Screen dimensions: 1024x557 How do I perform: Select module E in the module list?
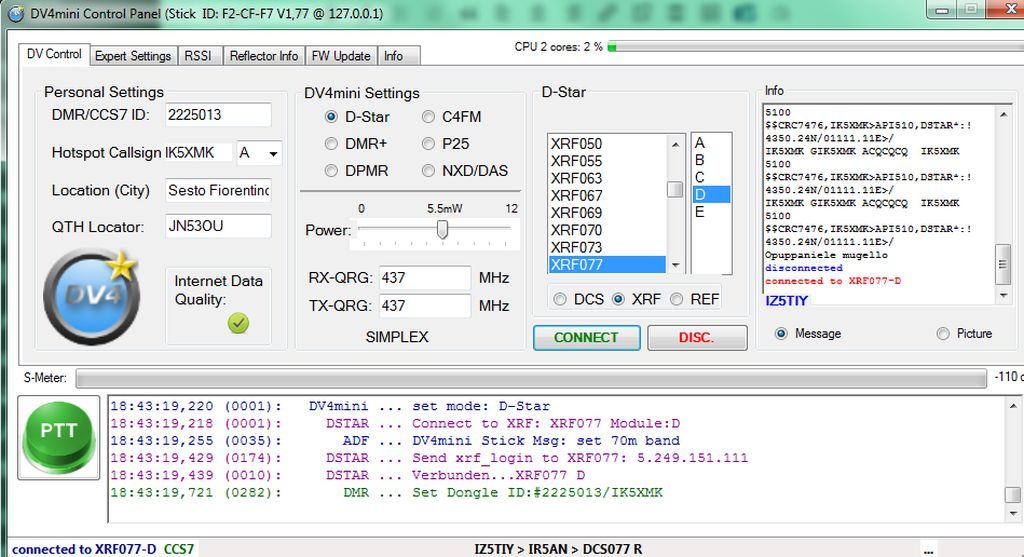click(x=711, y=212)
